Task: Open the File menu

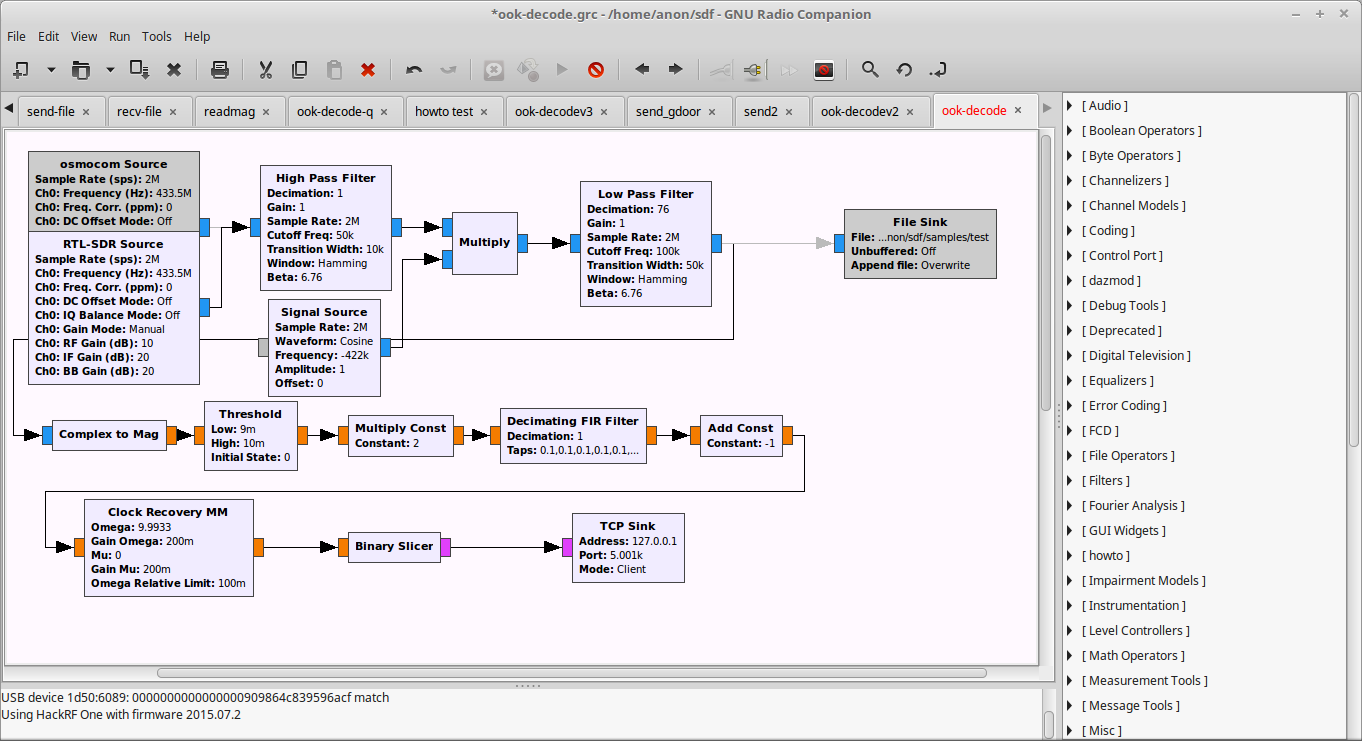Action: [x=16, y=36]
